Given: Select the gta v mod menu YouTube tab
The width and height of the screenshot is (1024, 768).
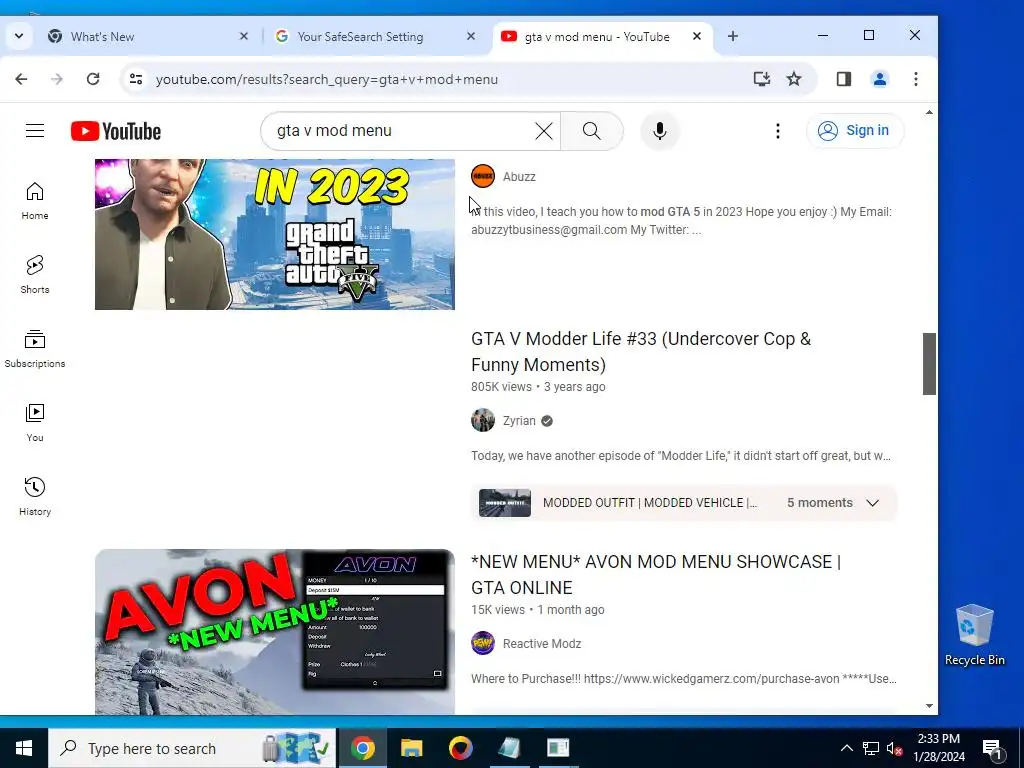Looking at the screenshot, I should (x=602, y=37).
